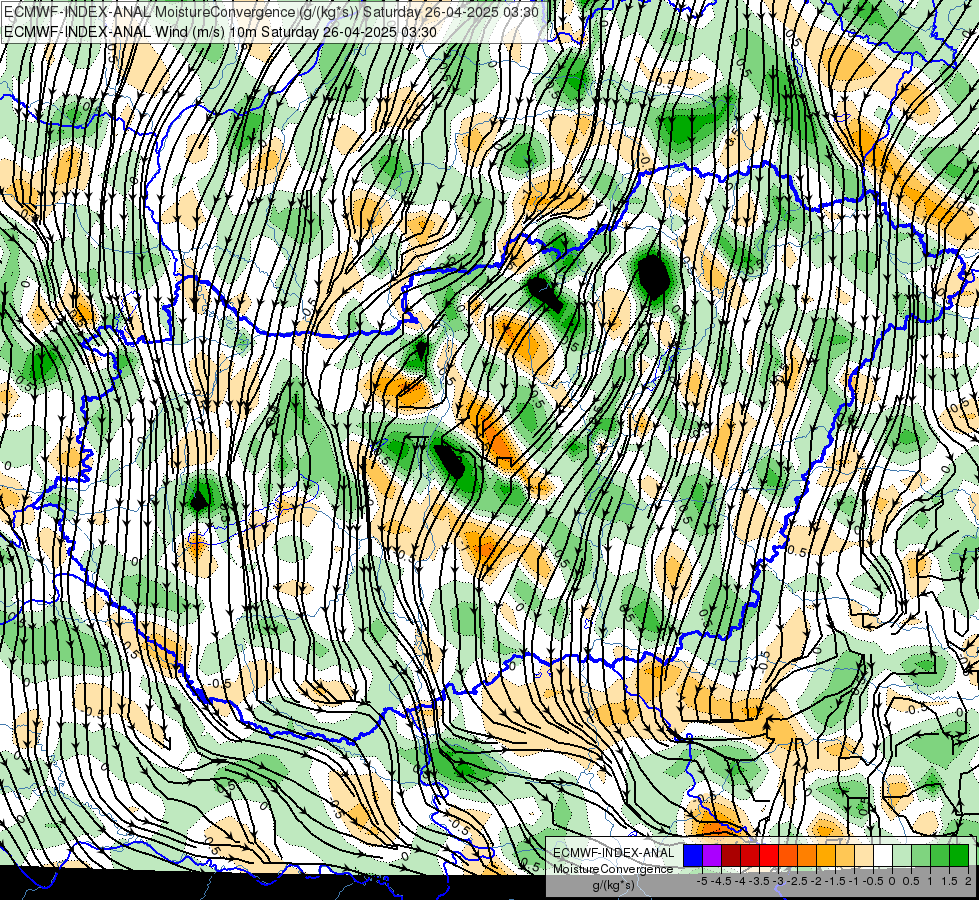
Task: Click the legend tick label -4.5
Action: [x=722, y=881]
